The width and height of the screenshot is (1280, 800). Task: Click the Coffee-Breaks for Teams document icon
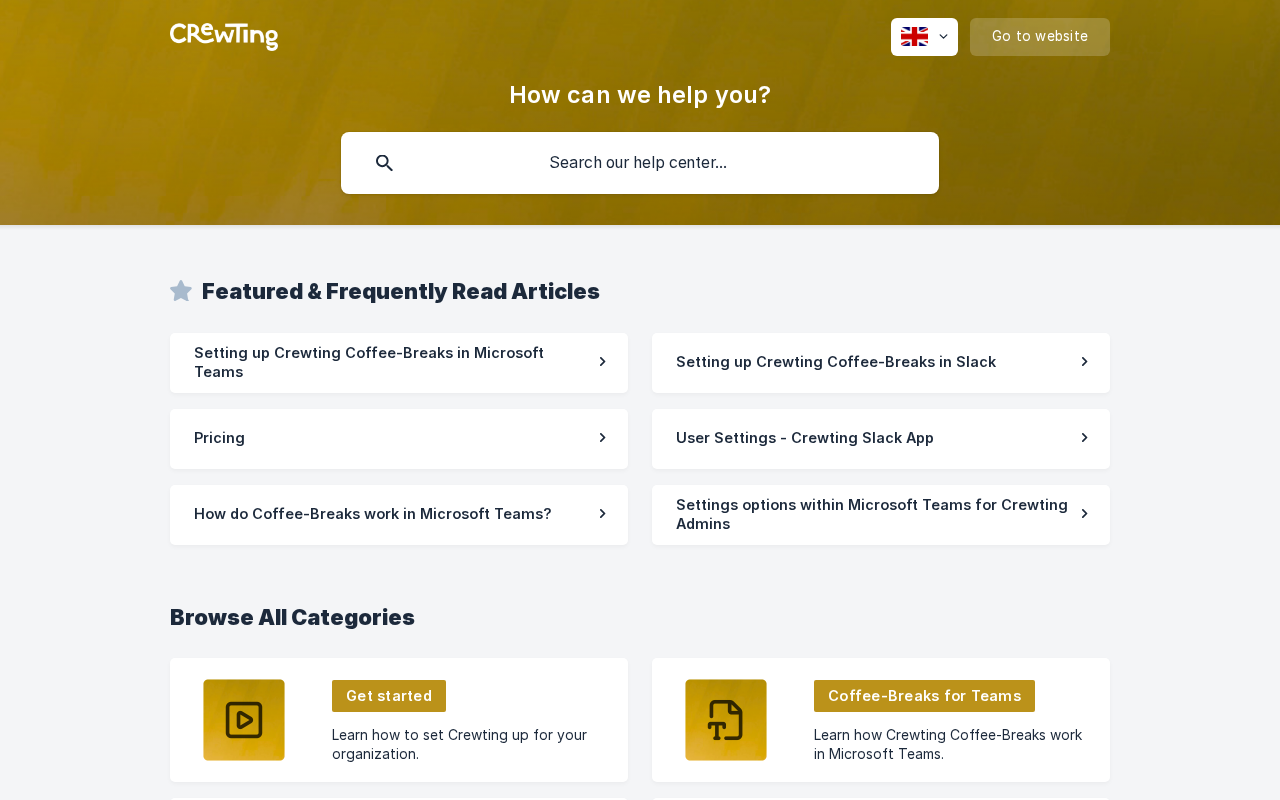coord(726,720)
